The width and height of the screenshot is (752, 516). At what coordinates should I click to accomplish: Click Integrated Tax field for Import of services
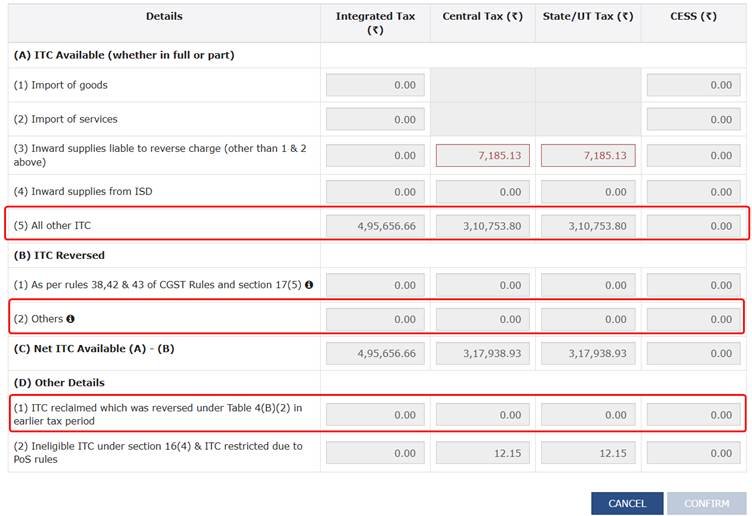tap(375, 119)
